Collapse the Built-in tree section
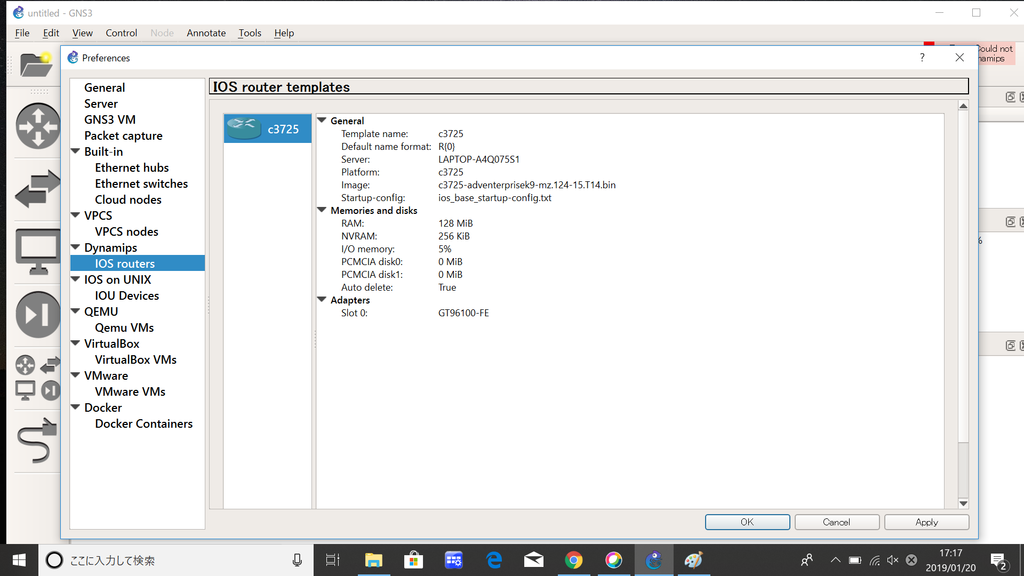Viewport: 1024px width, 576px height. click(76, 152)
